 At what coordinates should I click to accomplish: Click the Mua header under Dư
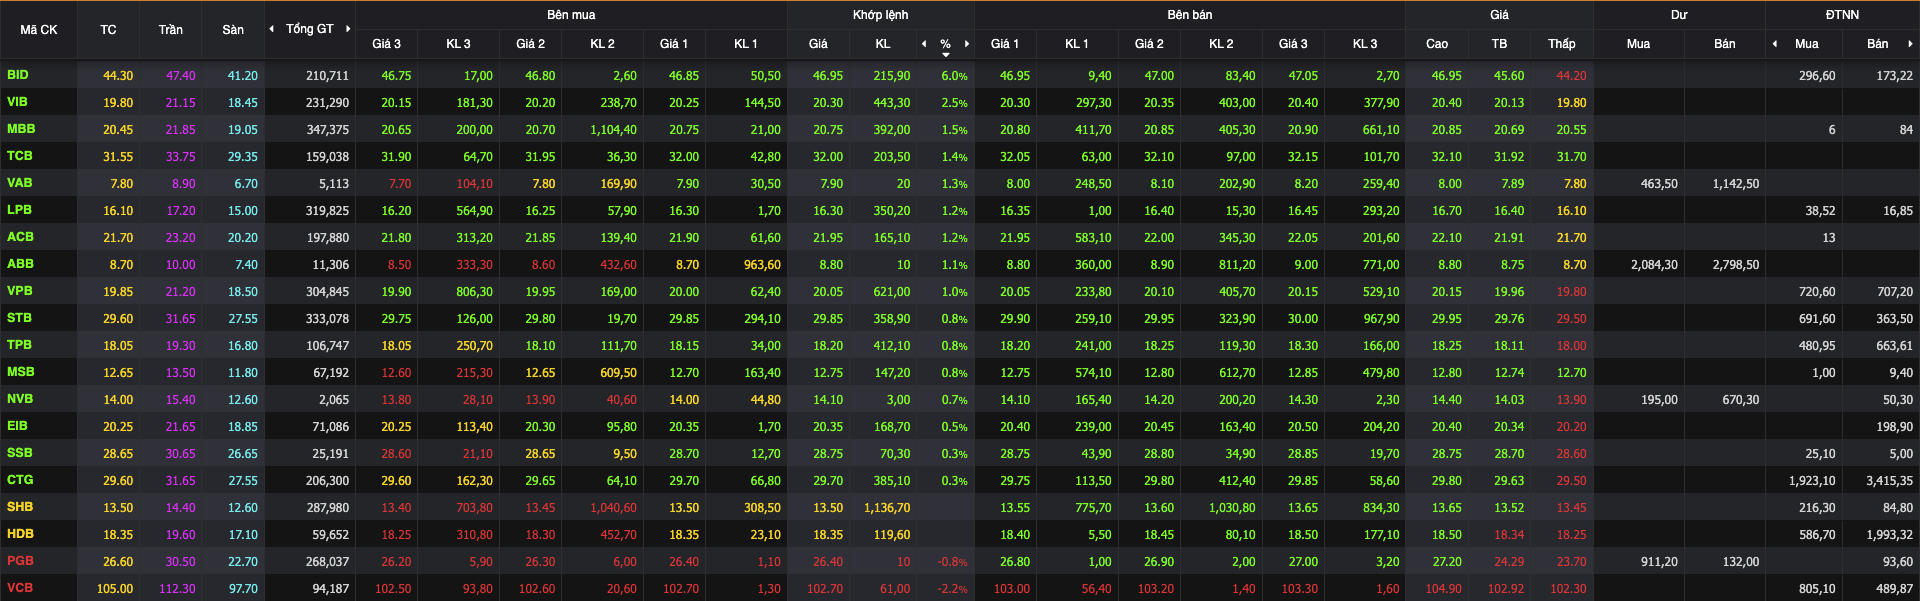[1638, 44]
